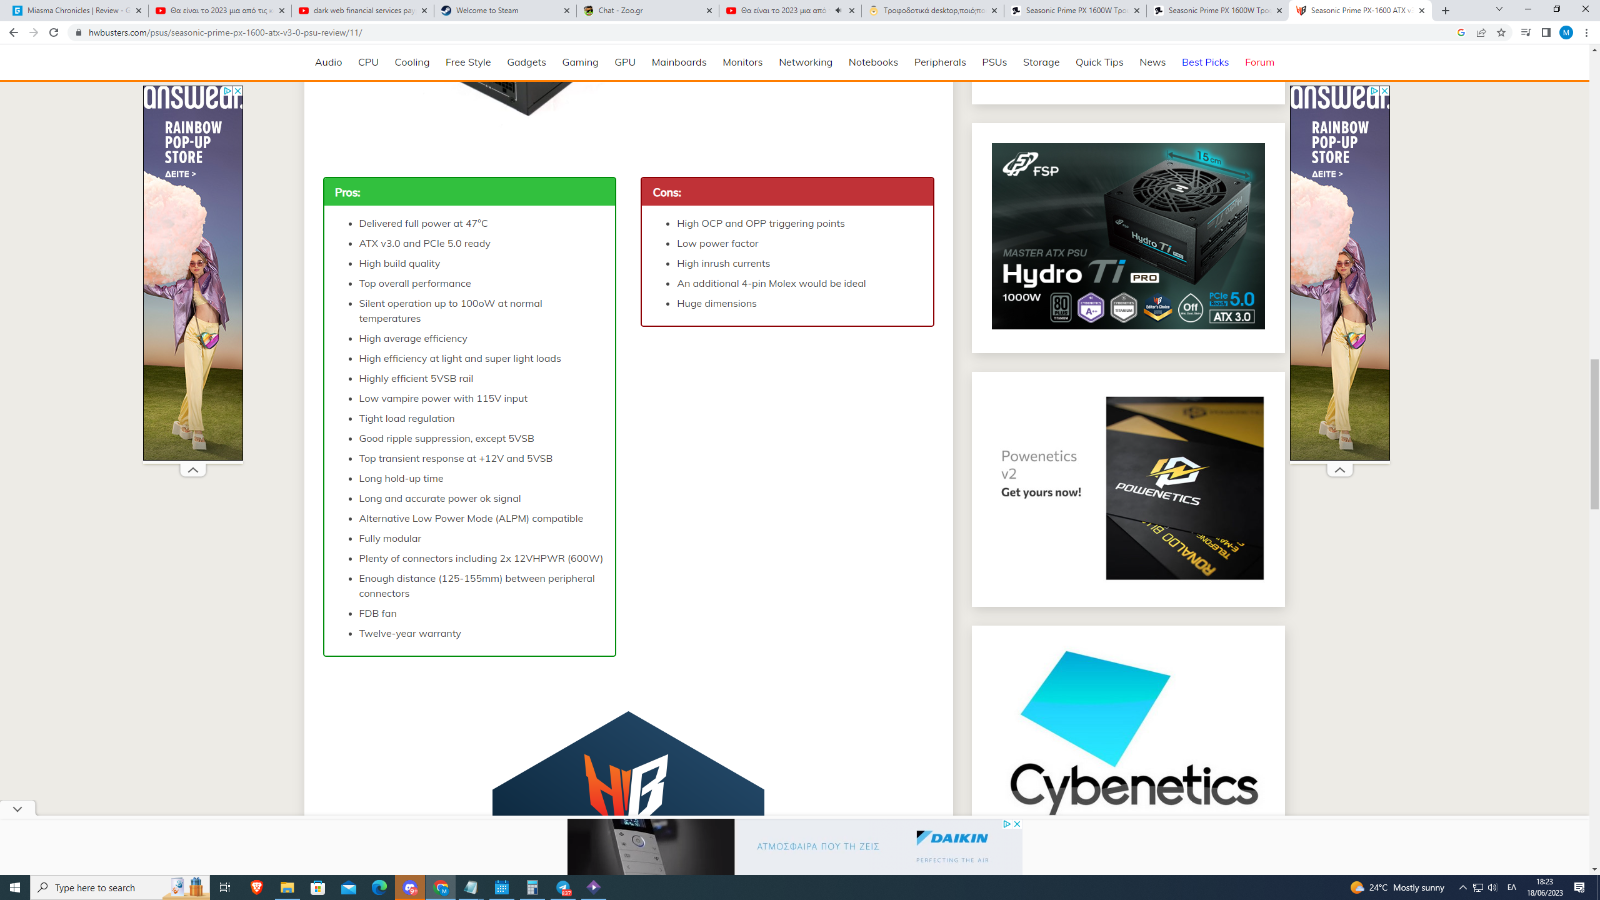Open a new browser tab
1600x900 pixels.
[1445, 10]
